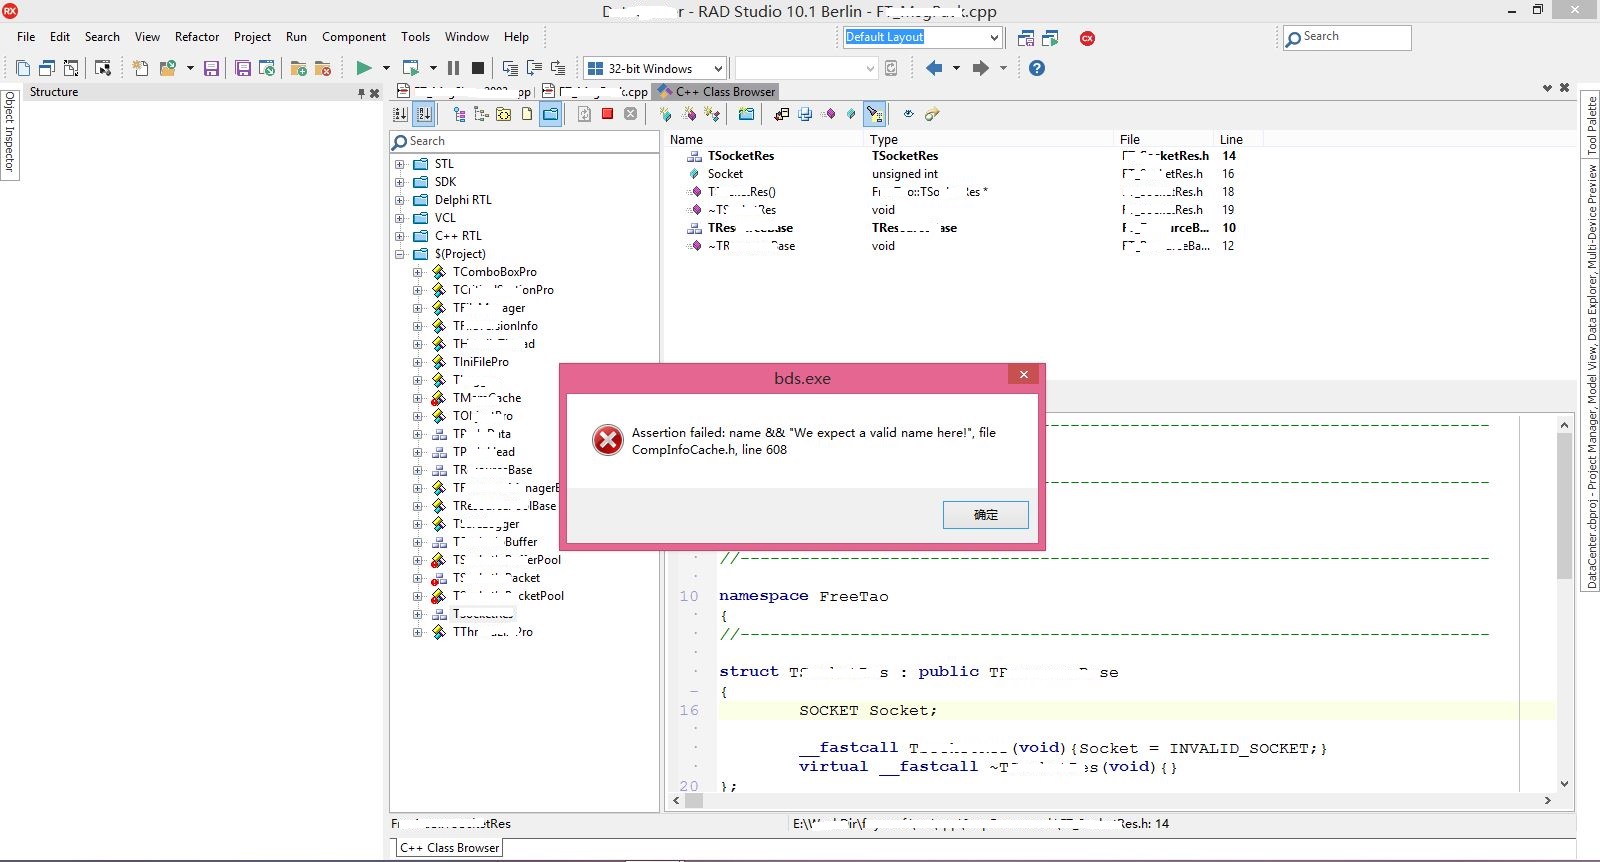Viewport: 1600px width, 862px height.
Task: Collapse the $(Project) tree node
Action: (x=400, y=254)
